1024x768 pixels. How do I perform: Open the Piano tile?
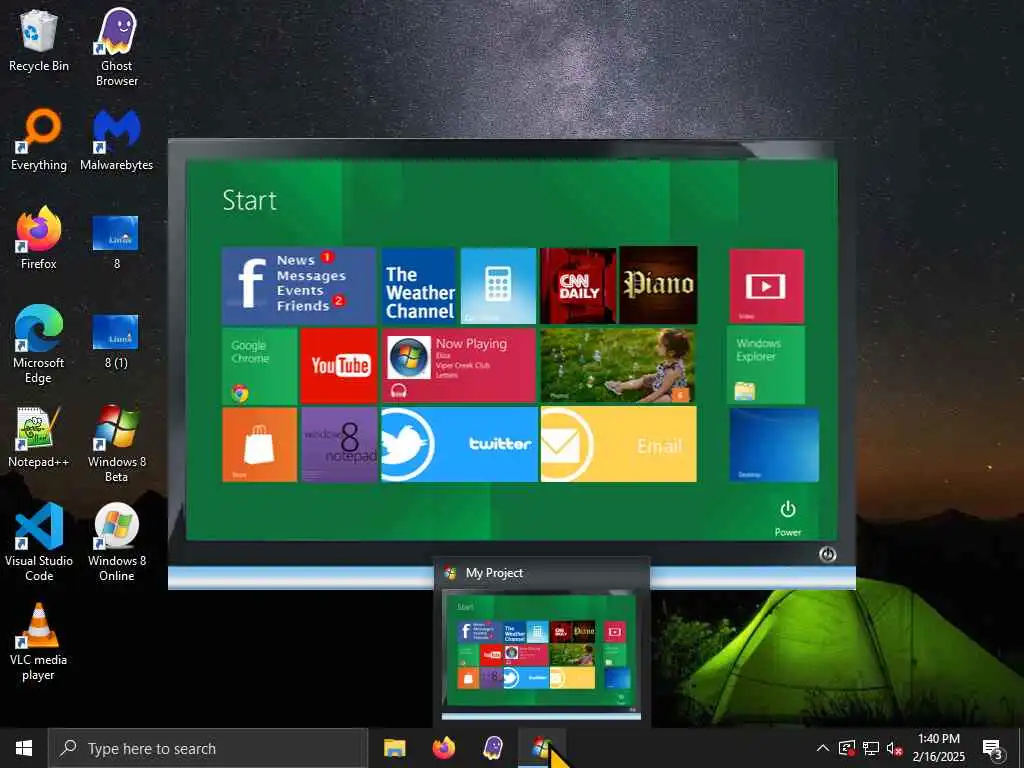658,285
